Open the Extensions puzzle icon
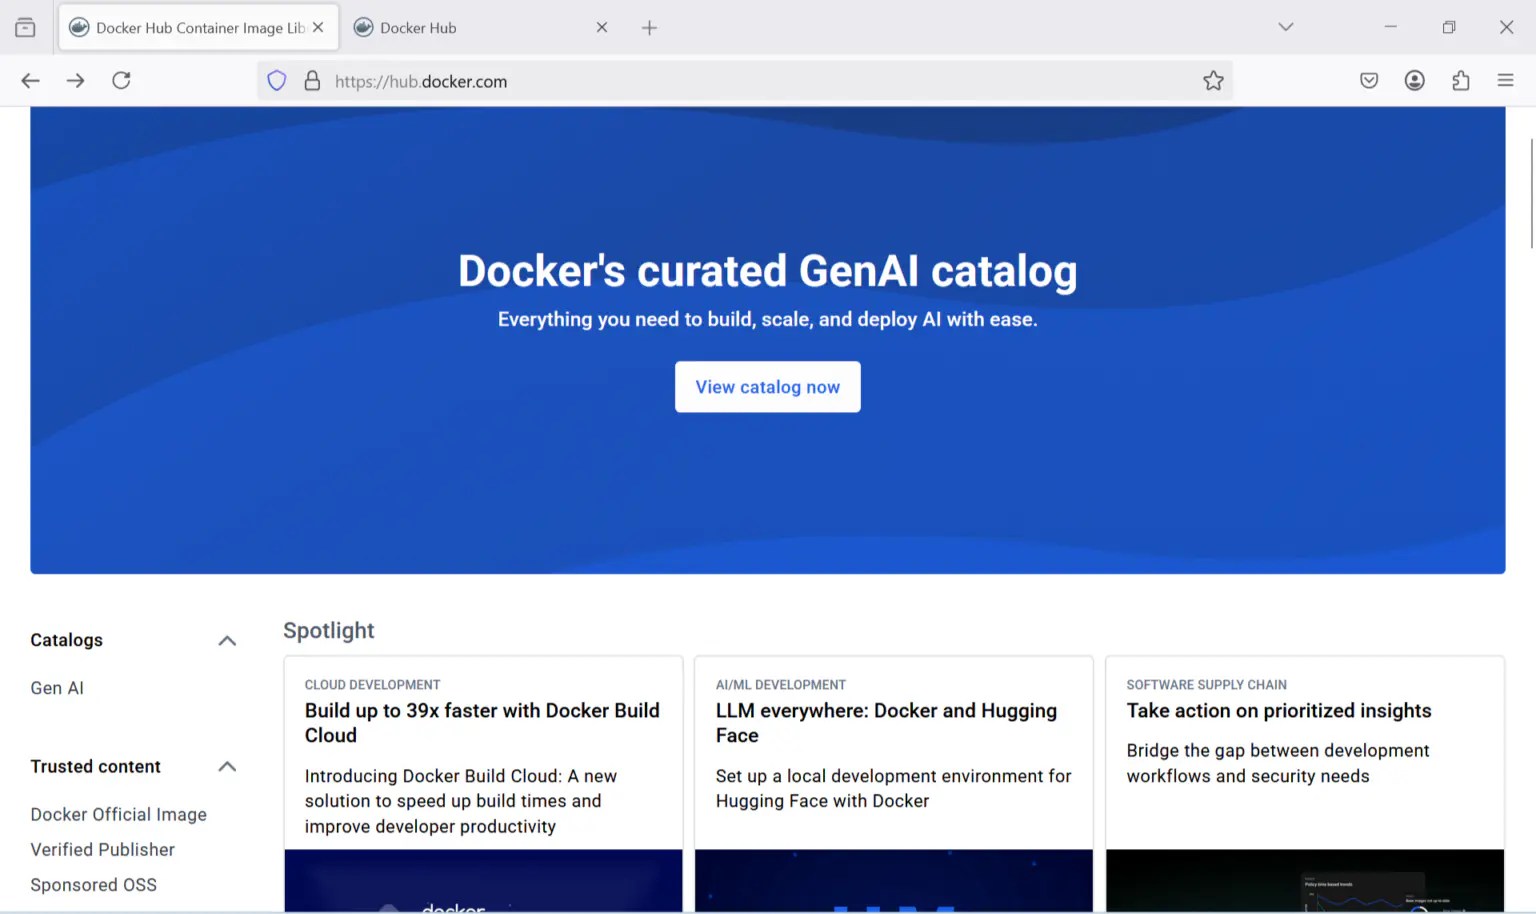Screen dimensions: 1536x914 click(x=1460, y=81)
